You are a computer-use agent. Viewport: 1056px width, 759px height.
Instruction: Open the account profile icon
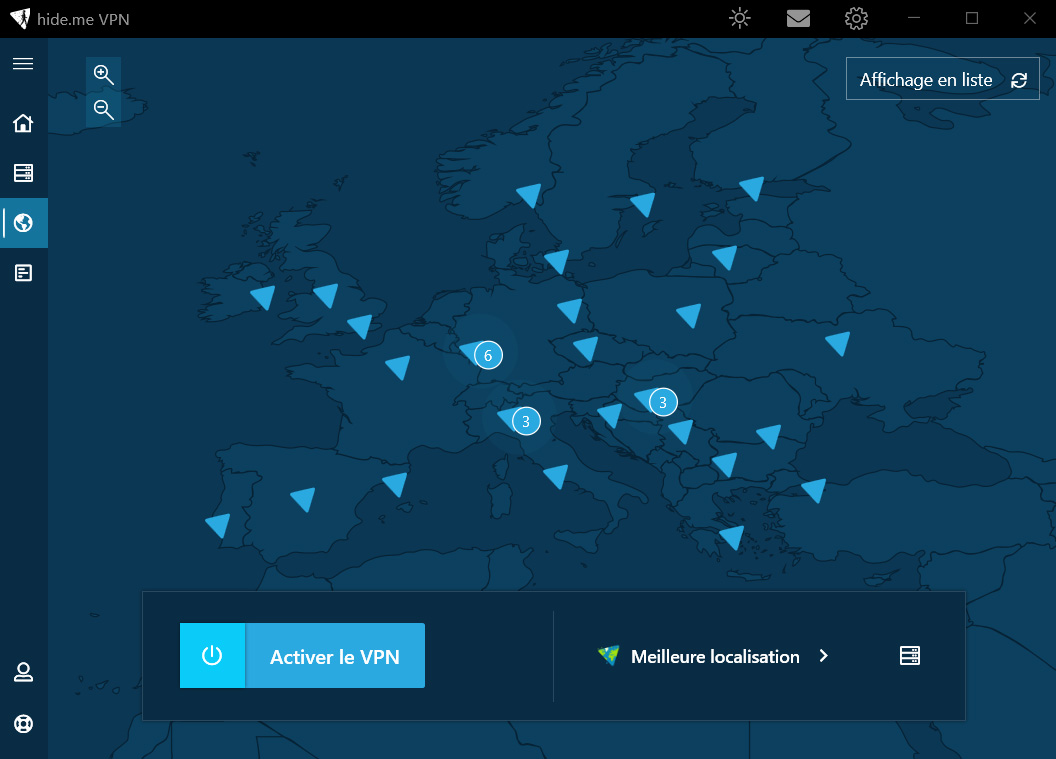[23, 672]
